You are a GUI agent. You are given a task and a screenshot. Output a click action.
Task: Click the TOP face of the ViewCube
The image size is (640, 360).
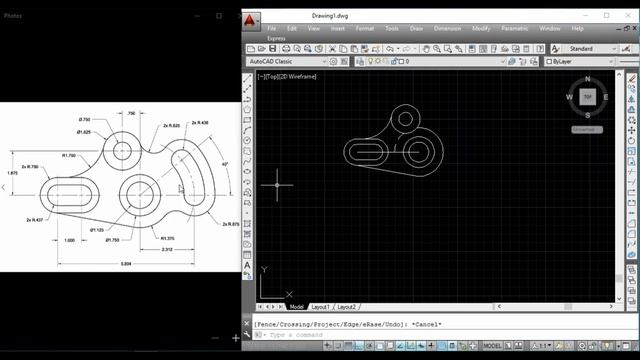[x=587, y=97]
